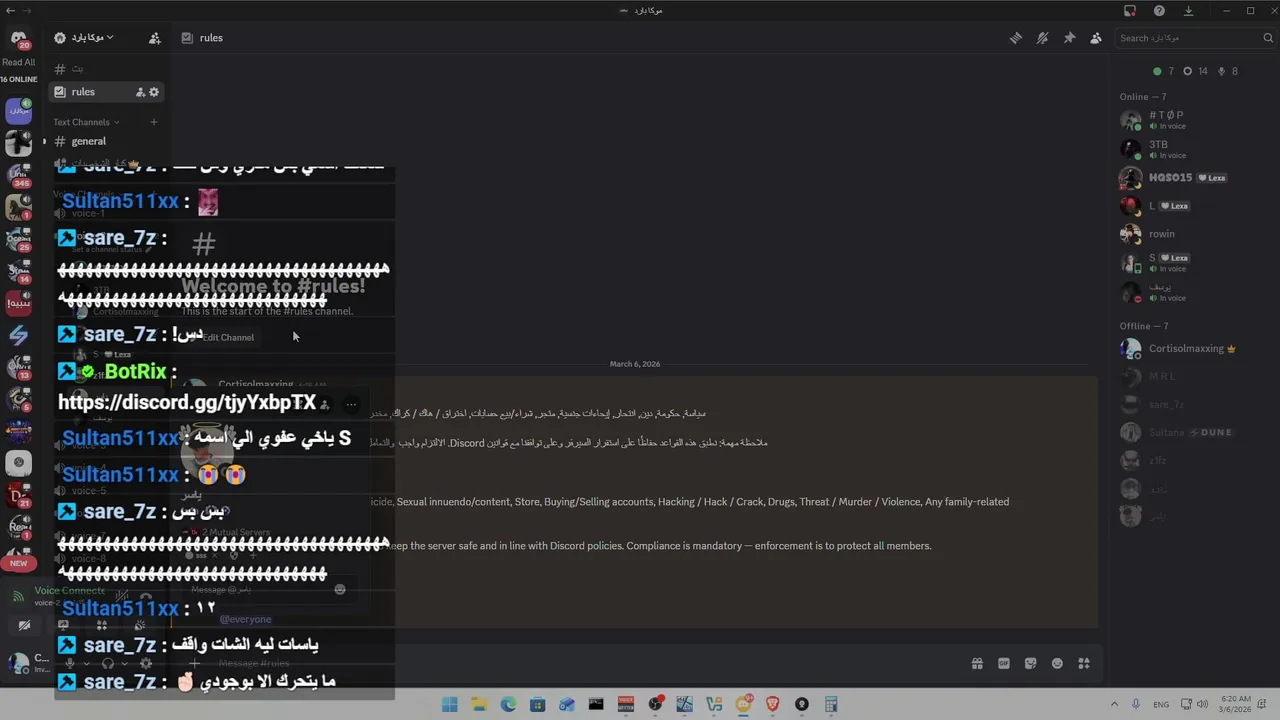The image size is (1280, 720).
Task: Toggle the member list icon
Action: (1096, 38)
